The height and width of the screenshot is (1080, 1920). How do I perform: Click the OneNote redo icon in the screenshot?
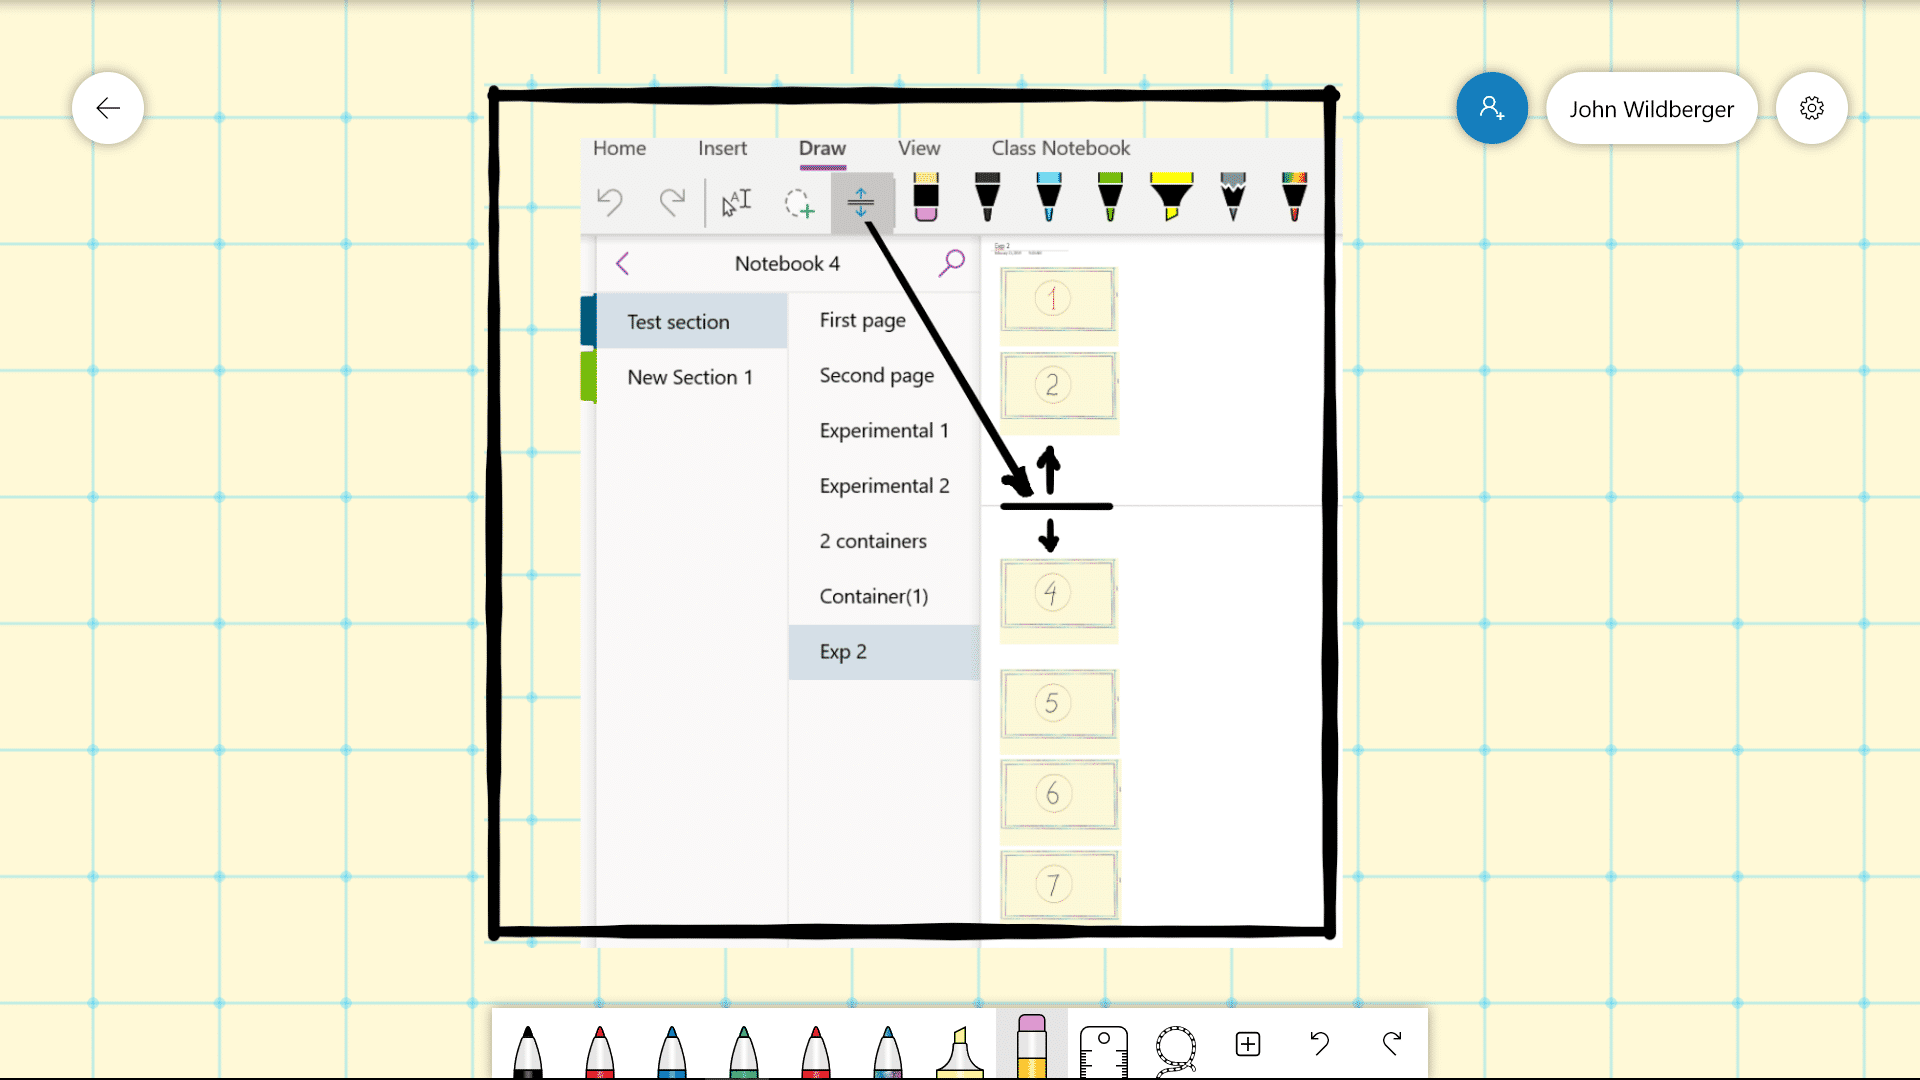(672, 203)
